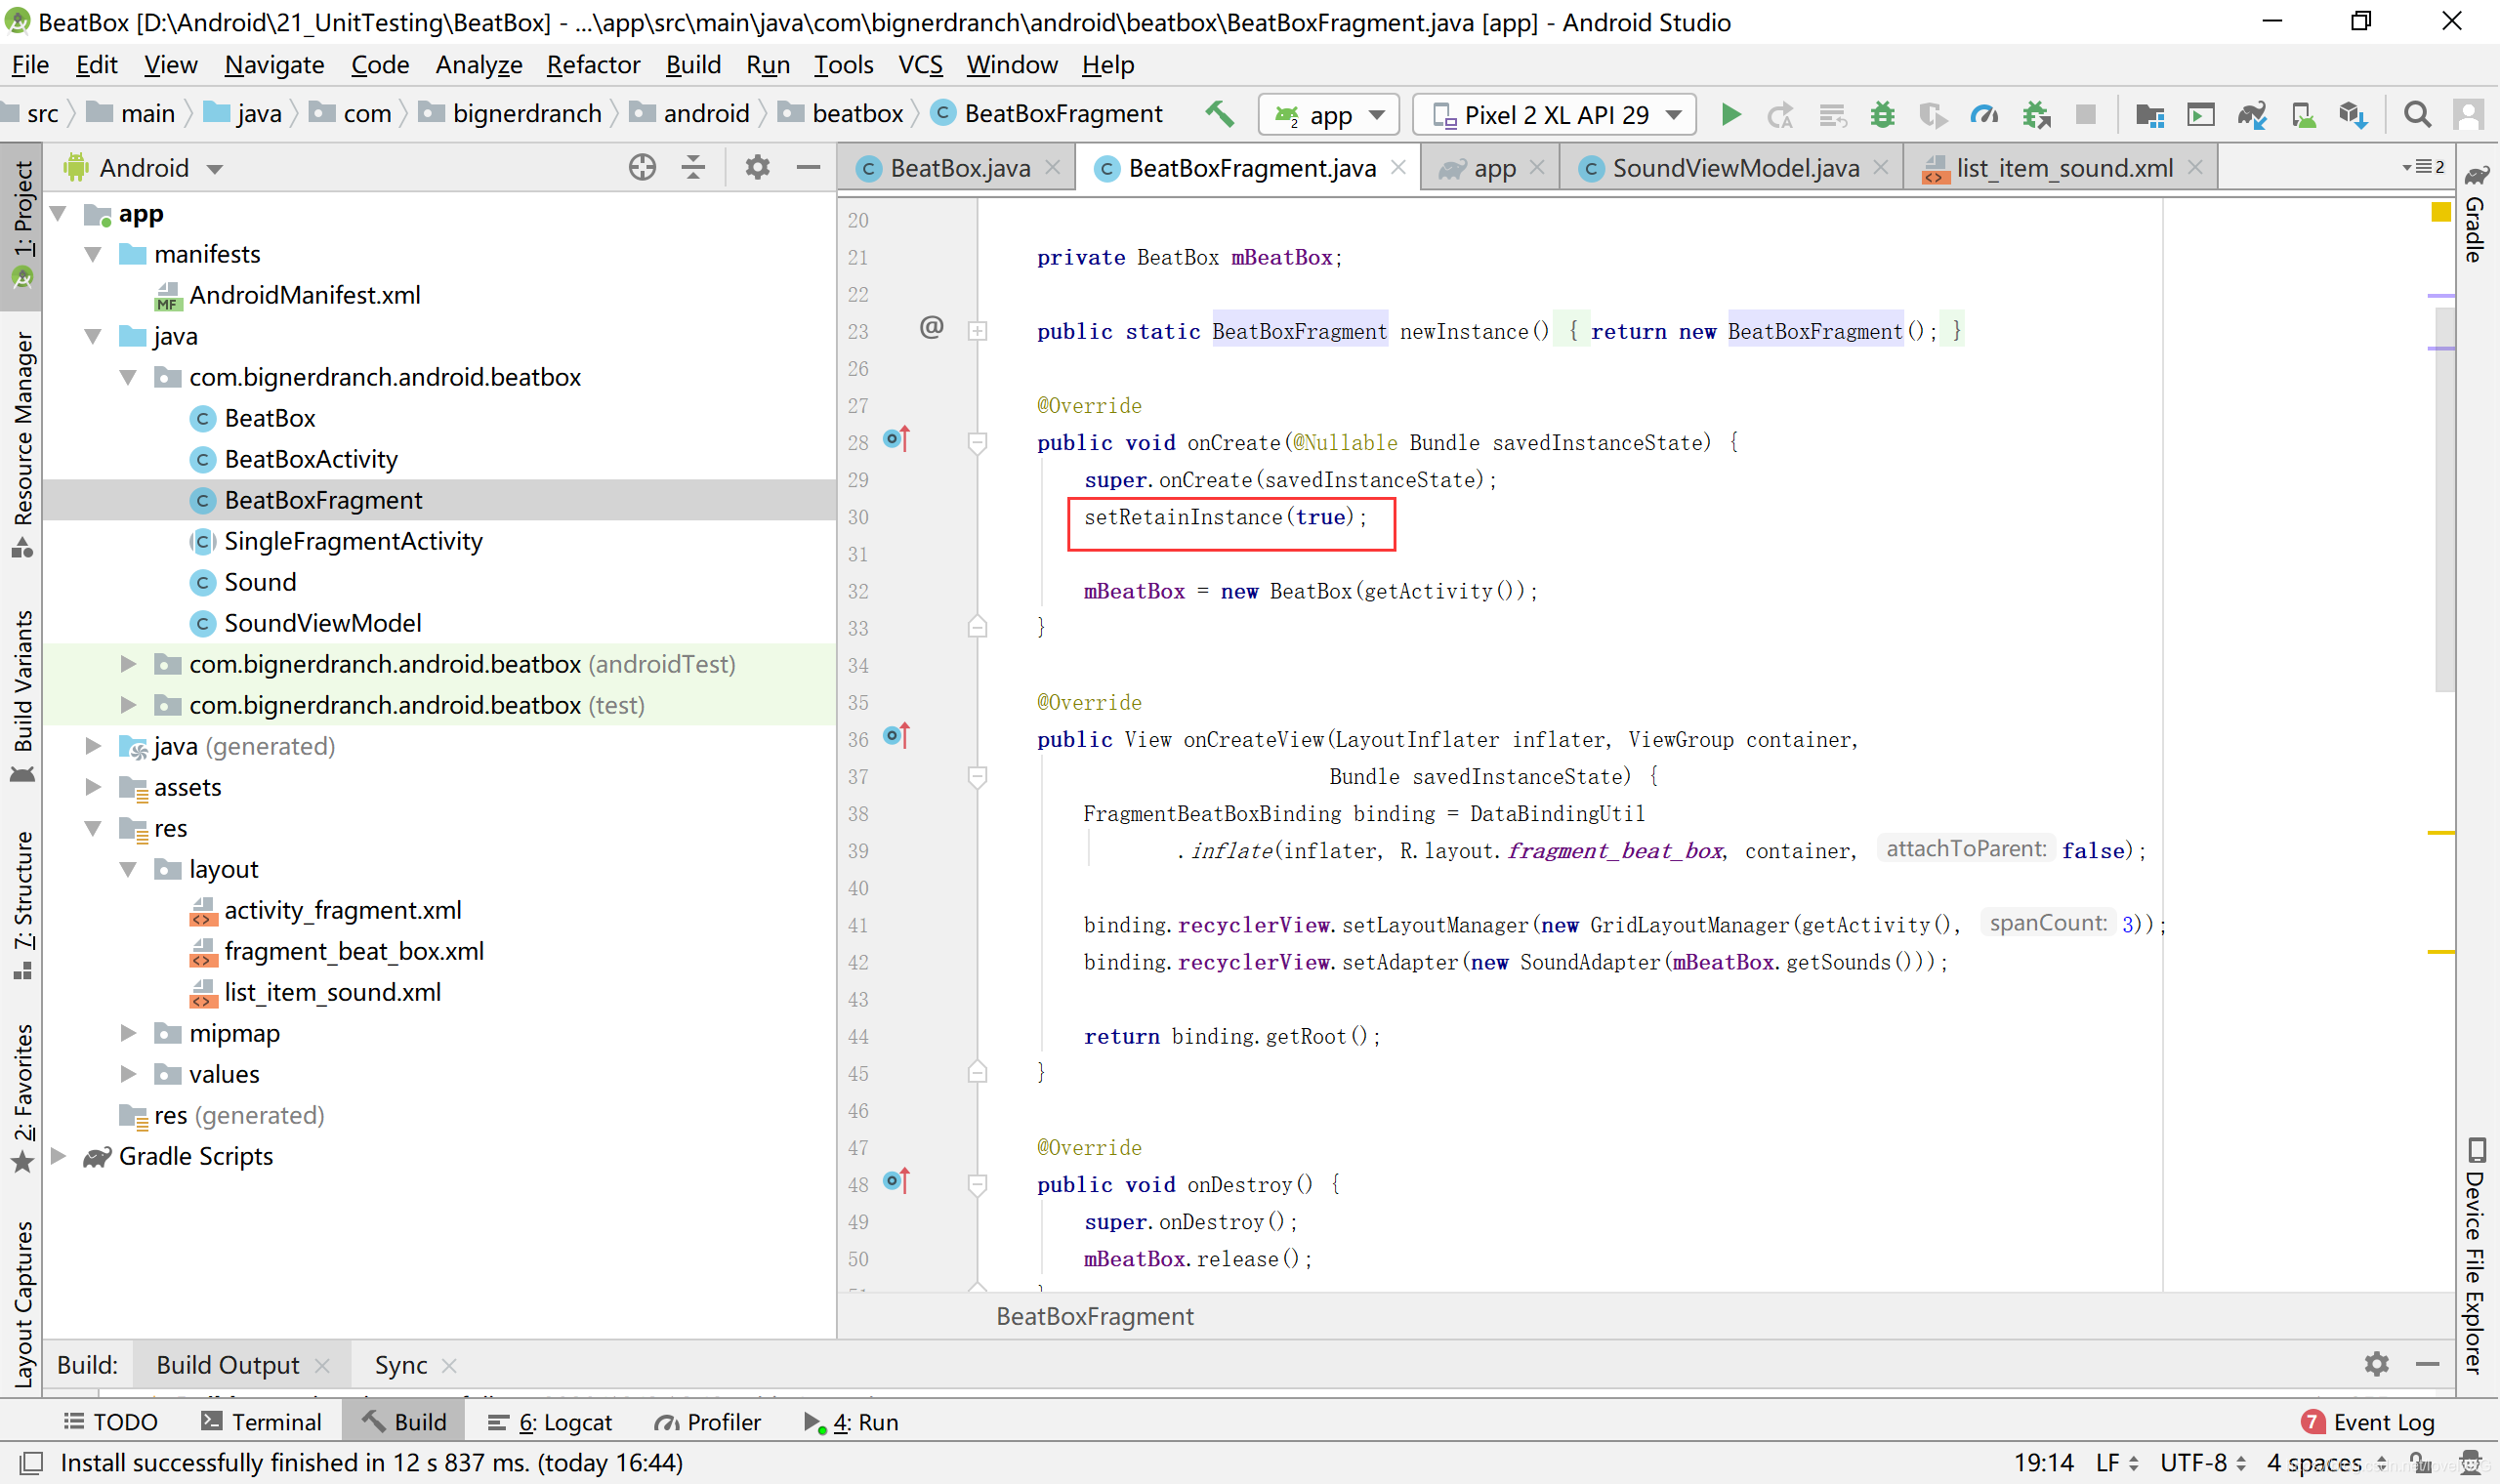Click Sync Project with Gradle Files icon

pyautogui.click(x=2251, y=115)
